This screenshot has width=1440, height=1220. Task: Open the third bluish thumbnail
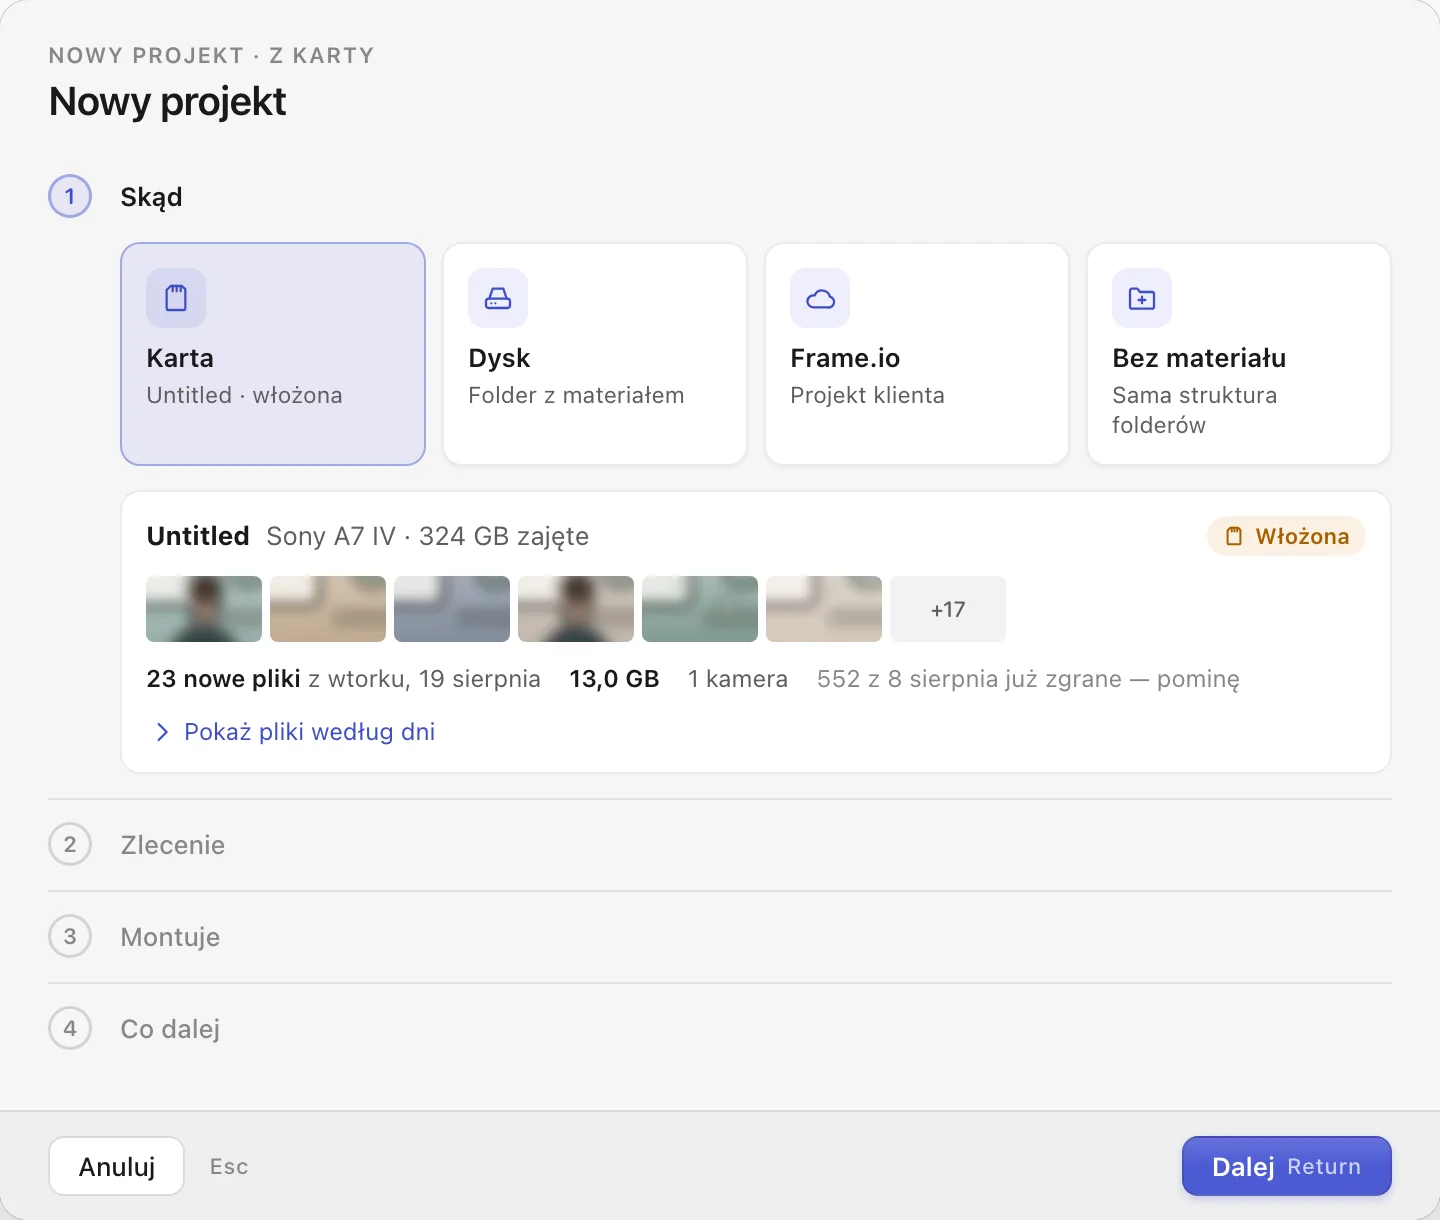tap(452, 609)
